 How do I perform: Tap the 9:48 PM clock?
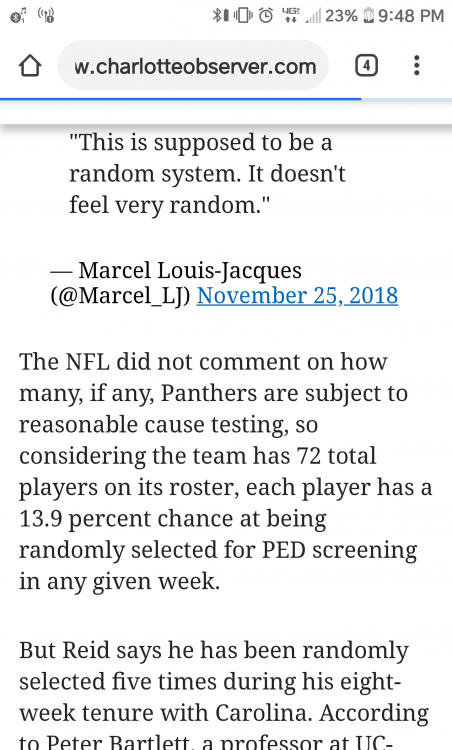[411, 16]
